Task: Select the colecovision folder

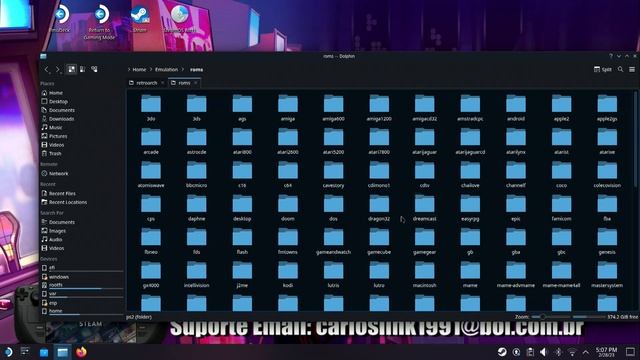Action: [607, 174]
